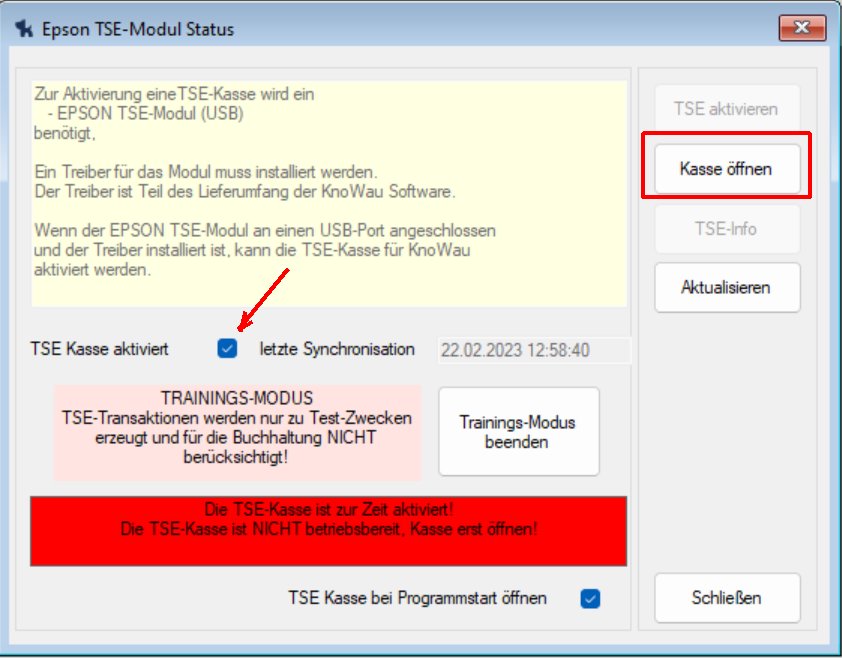The width and height of the screenshot is (842, 658).
Task: Close the Epson TSE-Modul Status window
Action: [x=800, y=28]
